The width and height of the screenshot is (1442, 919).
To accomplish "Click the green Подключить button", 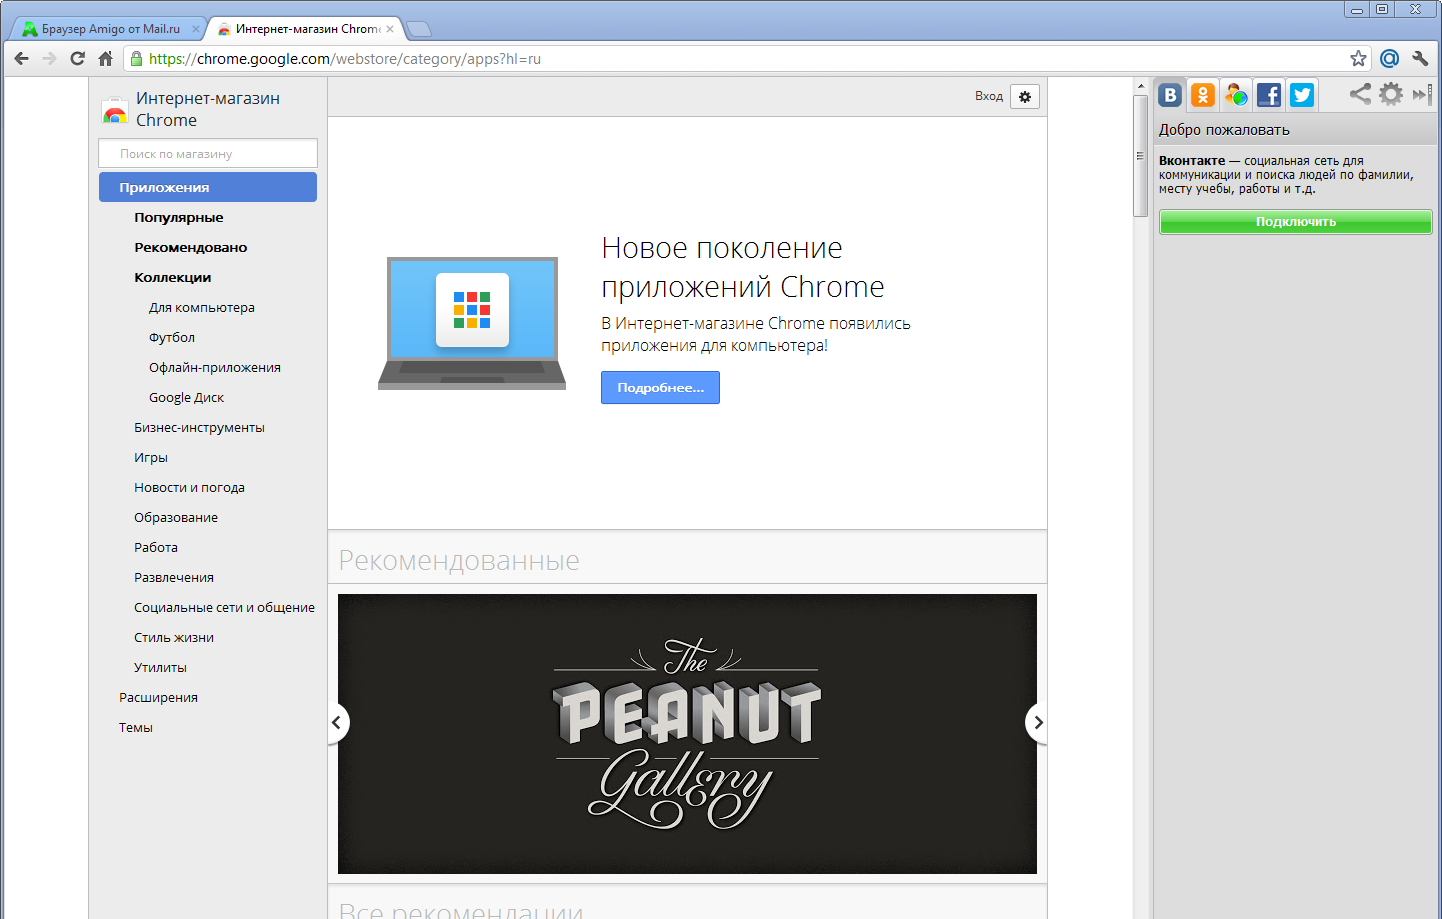I will 1295,222.
